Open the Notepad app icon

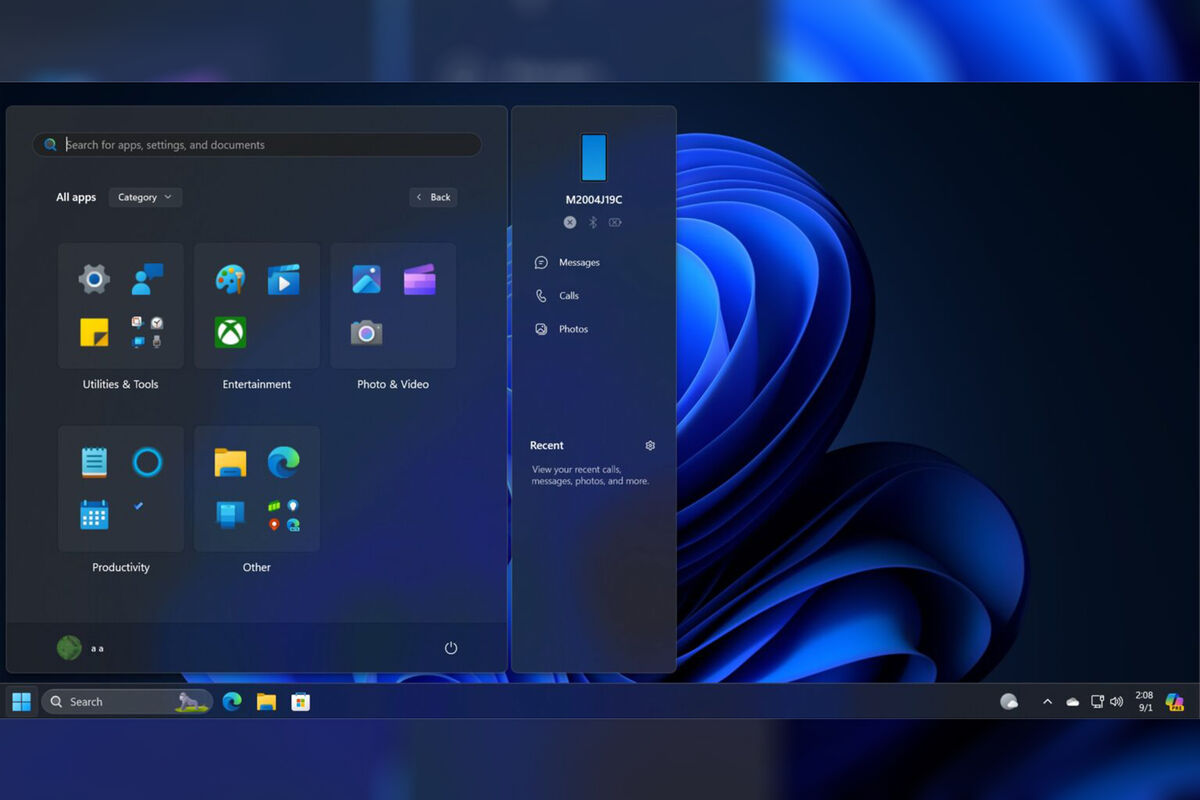(x=94, y=462)
